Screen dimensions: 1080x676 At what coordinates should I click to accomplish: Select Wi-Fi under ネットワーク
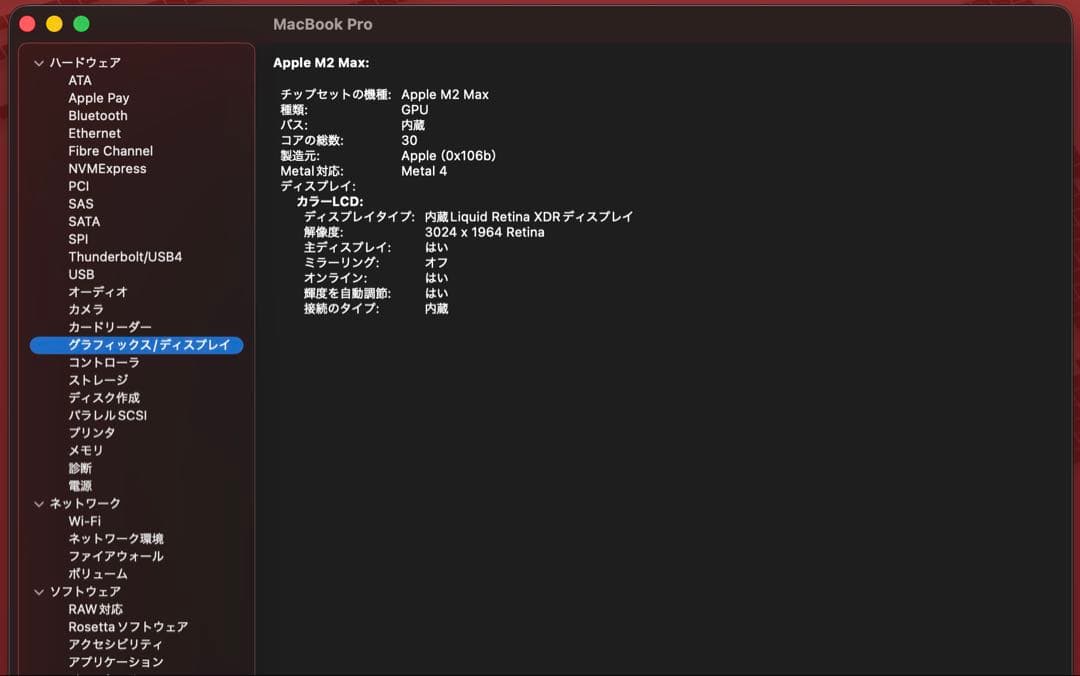click(84, 521)
